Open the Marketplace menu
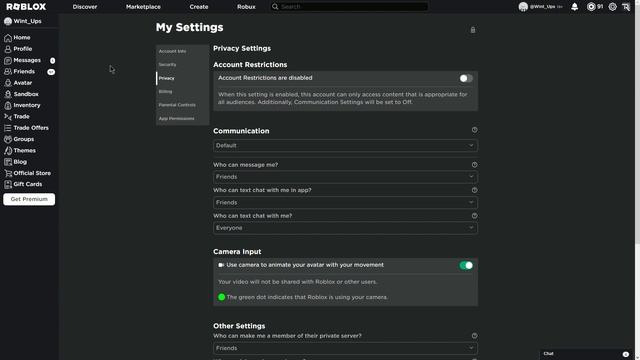640x360 pixels. (x=143, y=7)
